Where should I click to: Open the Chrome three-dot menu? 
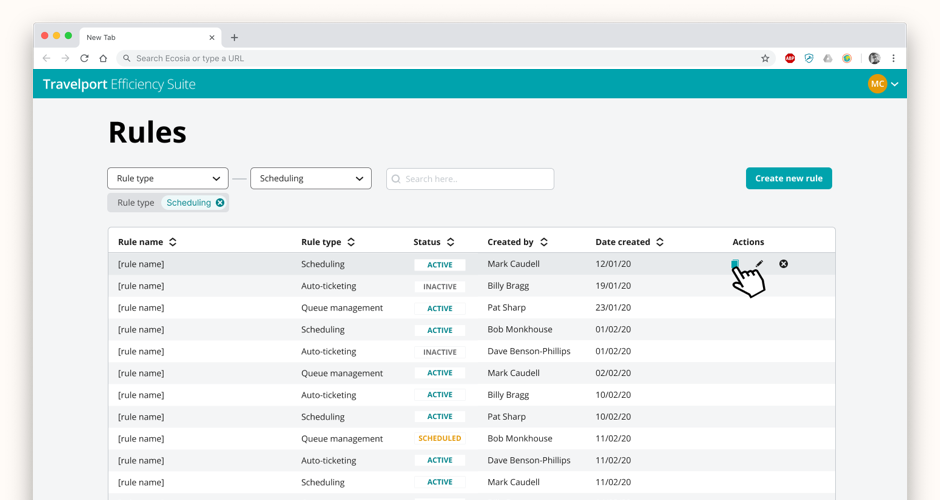coord(893,59)
